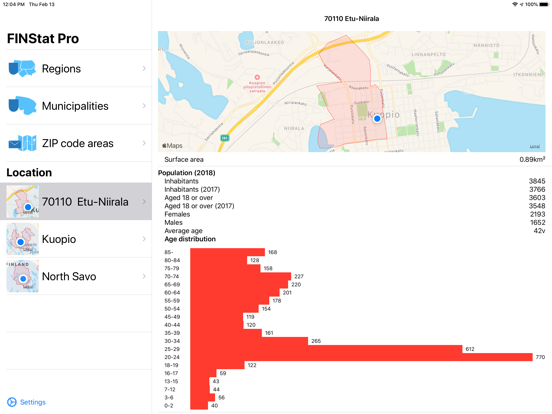Click the 70-74 age bar (227)
The height and width of the screenshot is (414, 552).
(x=241, y=276)
